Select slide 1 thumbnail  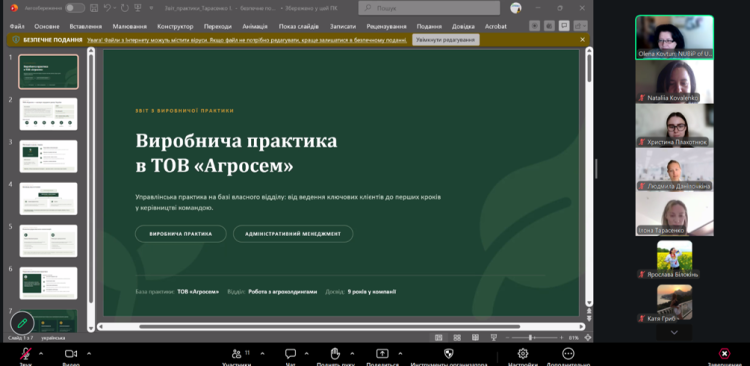tap(48, 72)
